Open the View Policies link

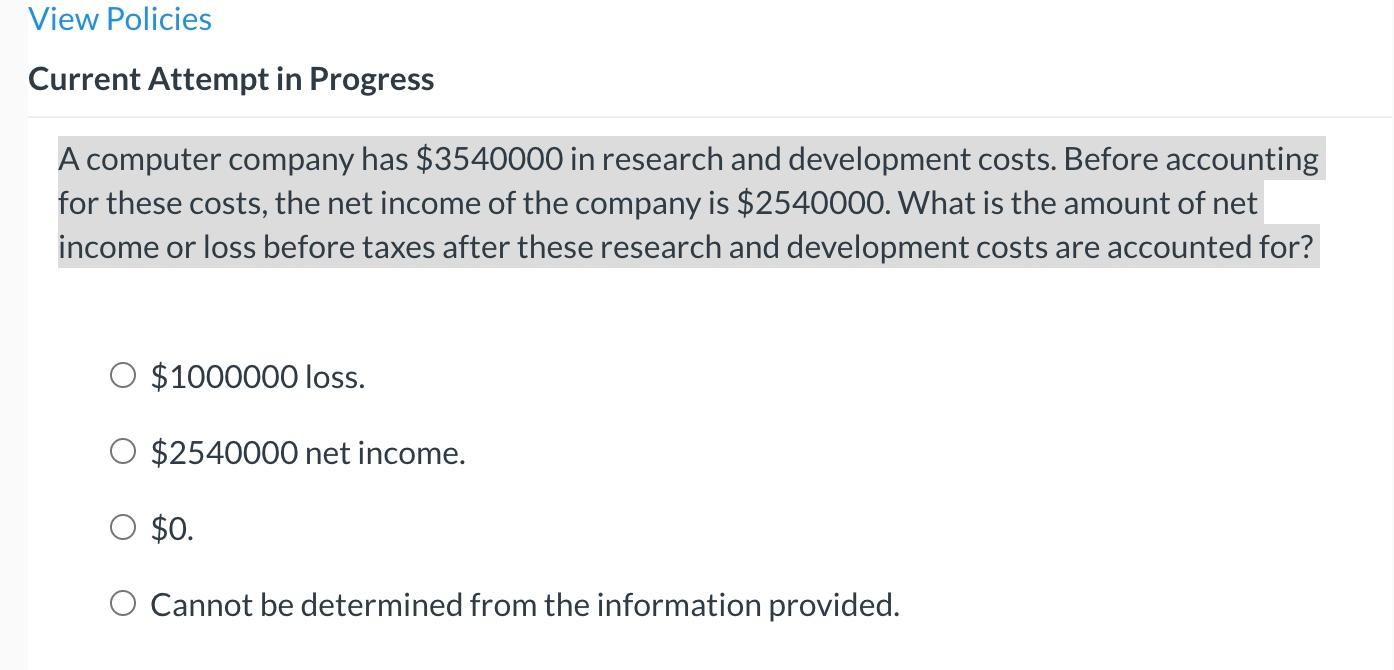tap(119, 18)
